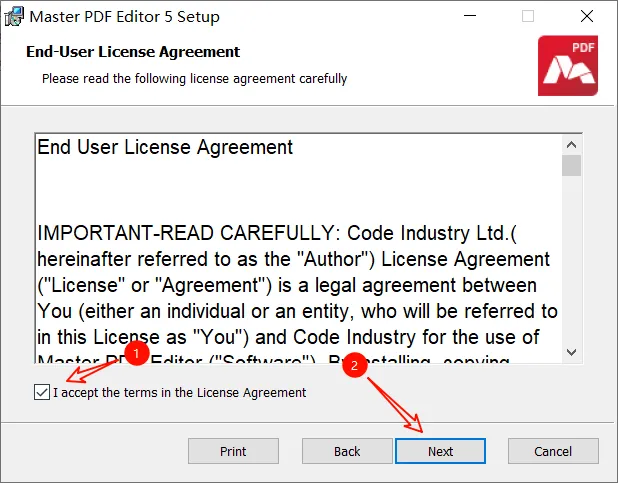This screenshot has height=483, width=618.
Task: Click the bold End-User License Agreement header
Action: [133, 52]
